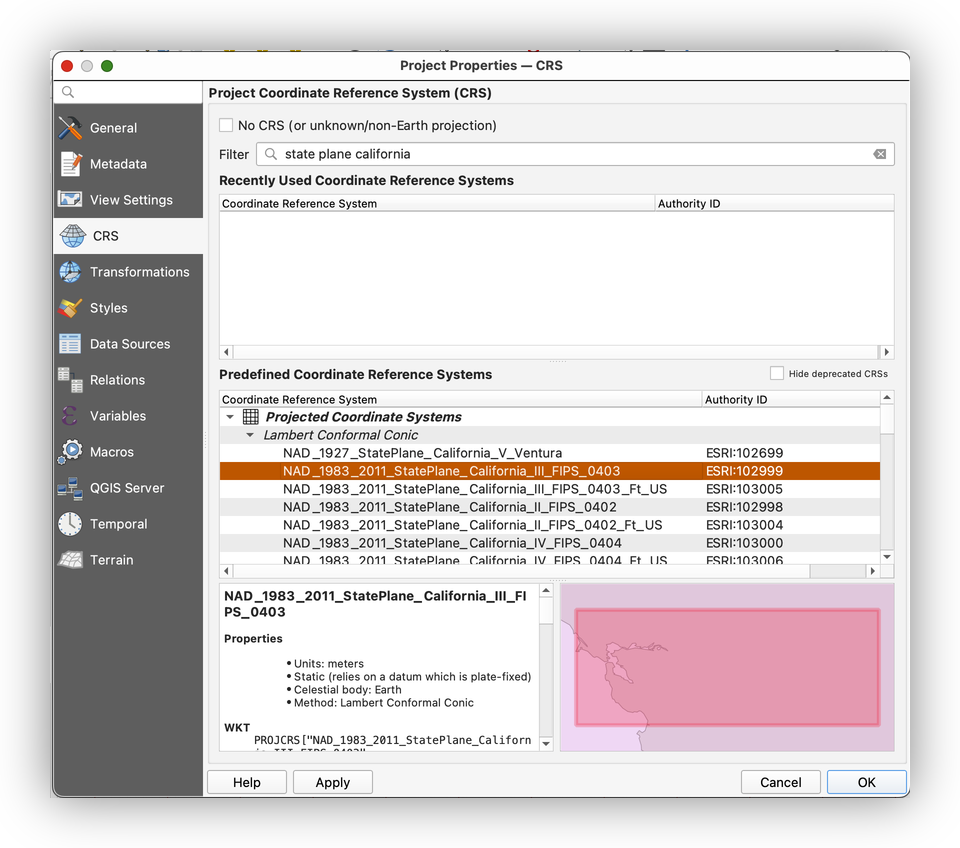Open View Settings icon in sidebar
The height and width of the screenshot is (848, 960).
pos(70,200)
